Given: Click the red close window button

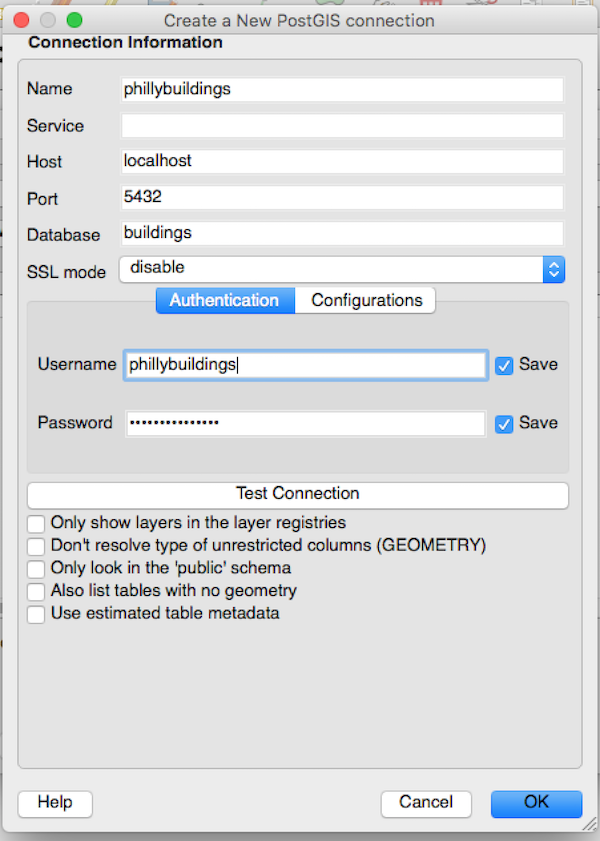Looking at the screenshot, I should click(19, 20).
